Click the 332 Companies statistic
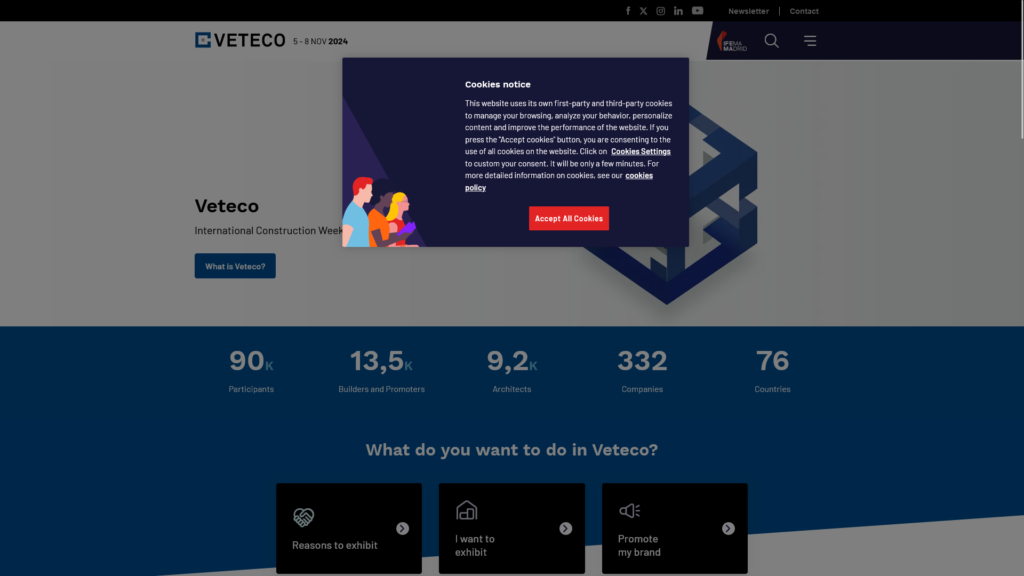This screenshot has height=576, width=1024. 642,370
